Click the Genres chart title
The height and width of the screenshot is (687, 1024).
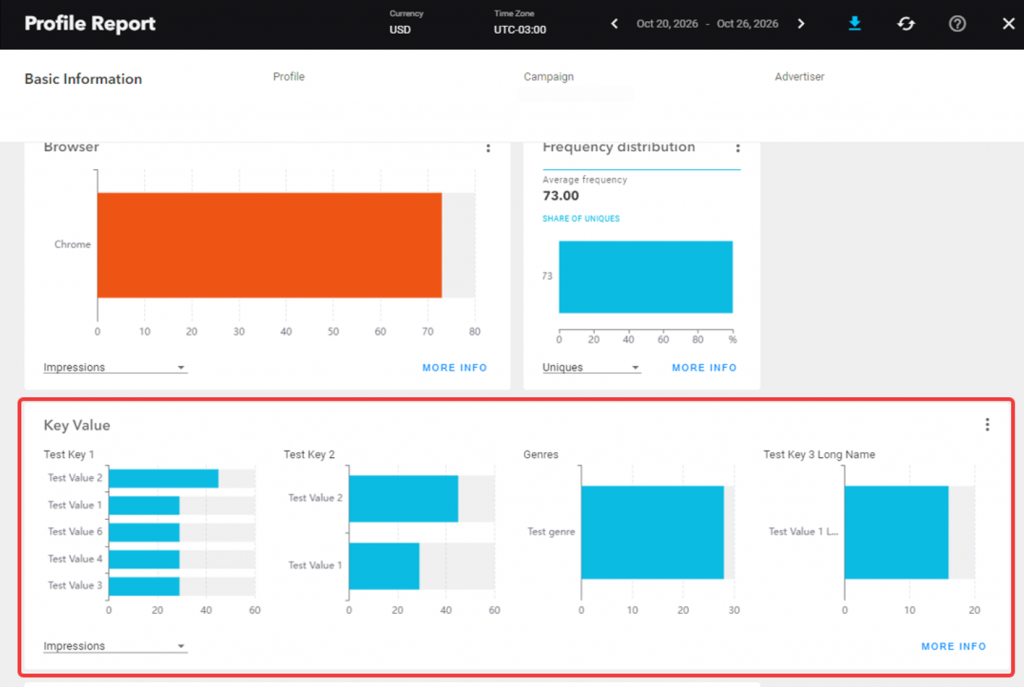[x=541, y=455]
